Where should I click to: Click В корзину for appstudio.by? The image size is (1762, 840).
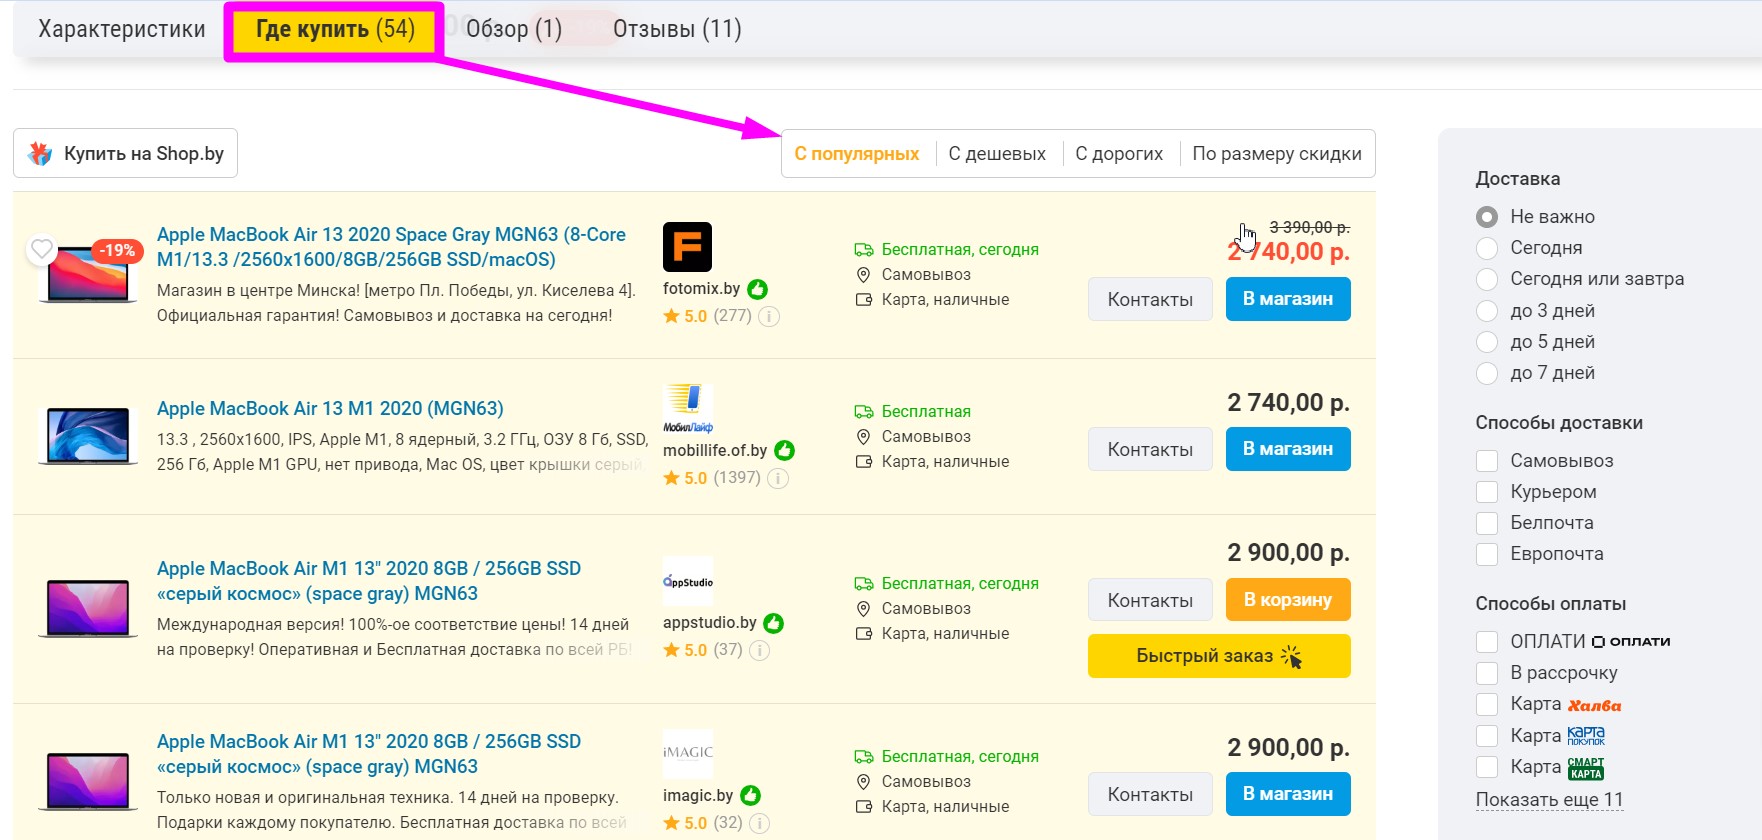pyautogui.click(x=1288, y=600)
